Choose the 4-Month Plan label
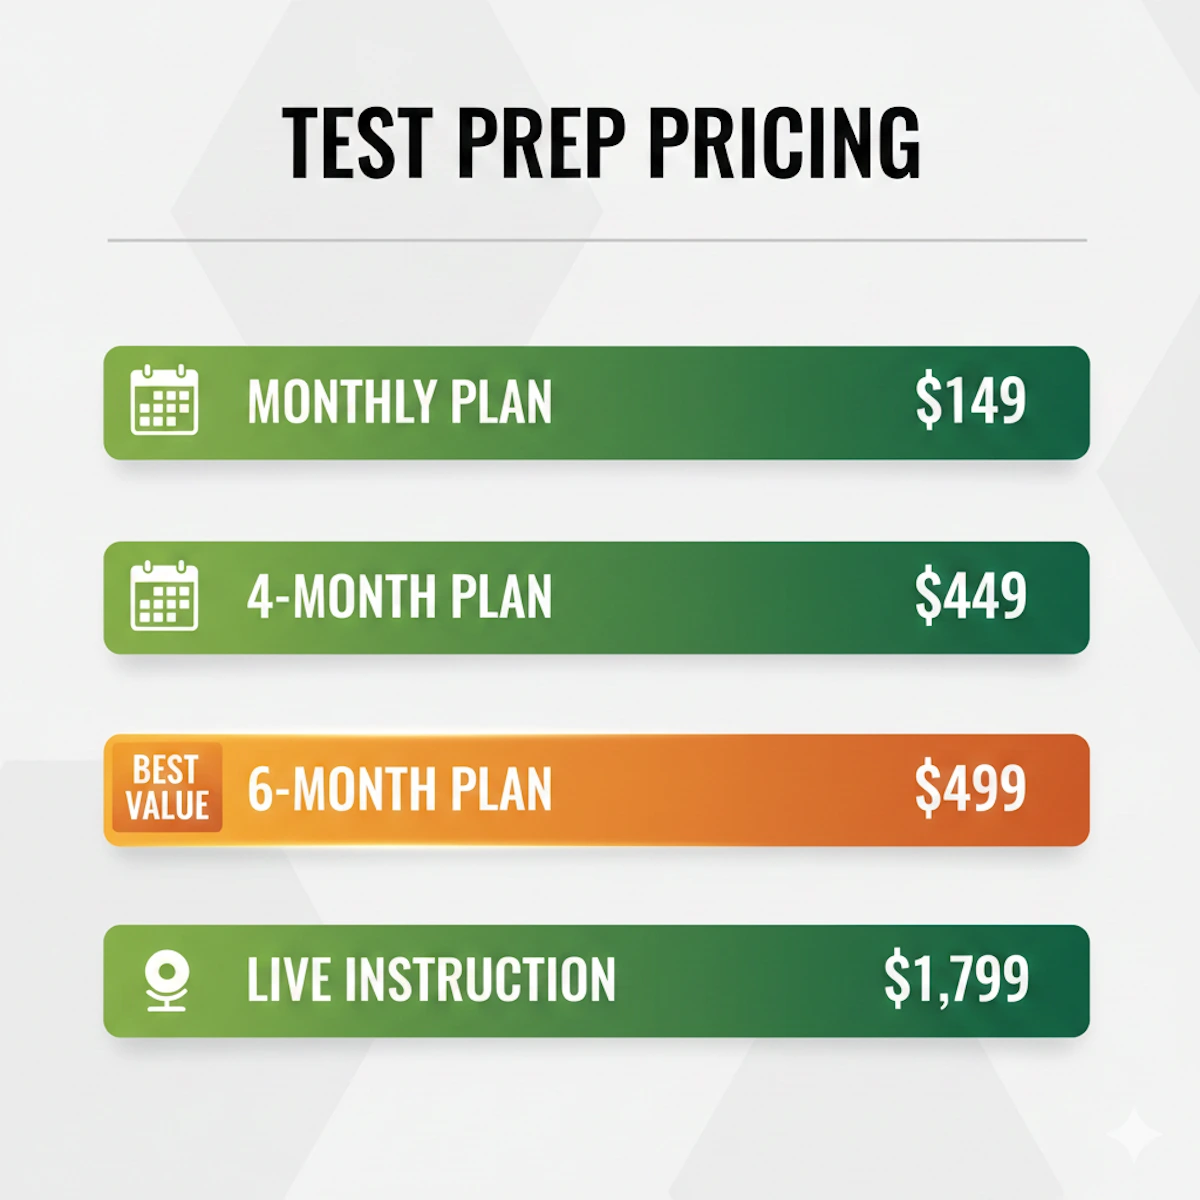This screenshot has height=1200, width=1200. 399,597
